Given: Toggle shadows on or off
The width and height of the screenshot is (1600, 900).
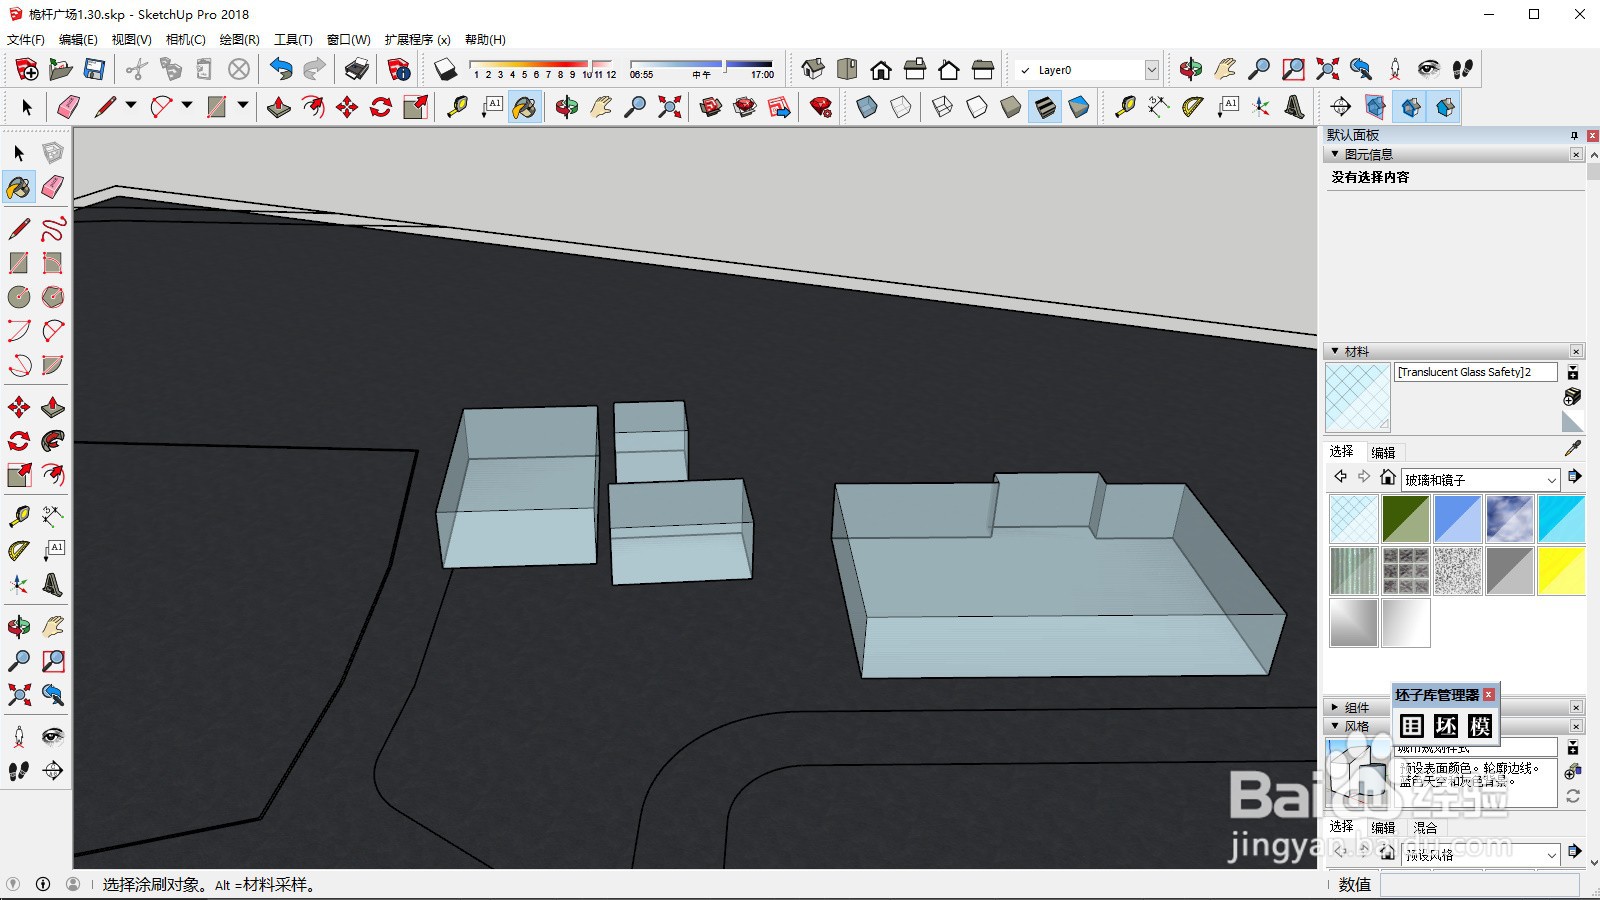Looking at the screenshot, I should tap(445, 69).
